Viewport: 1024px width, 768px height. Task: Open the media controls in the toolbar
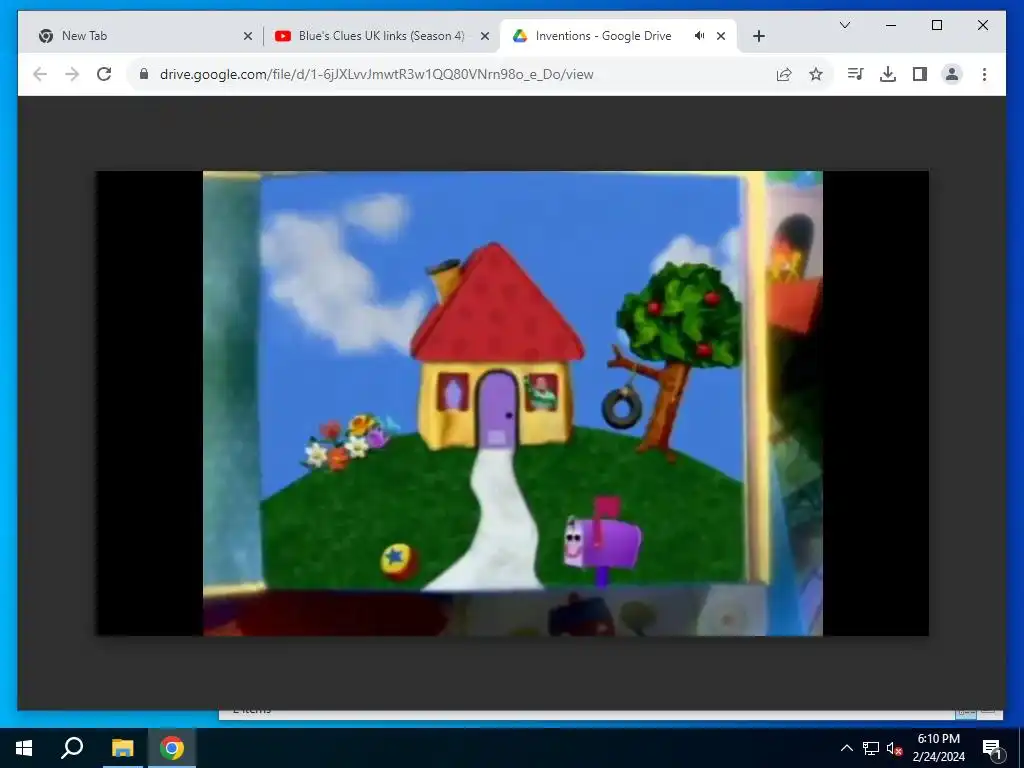pos(856,74)
